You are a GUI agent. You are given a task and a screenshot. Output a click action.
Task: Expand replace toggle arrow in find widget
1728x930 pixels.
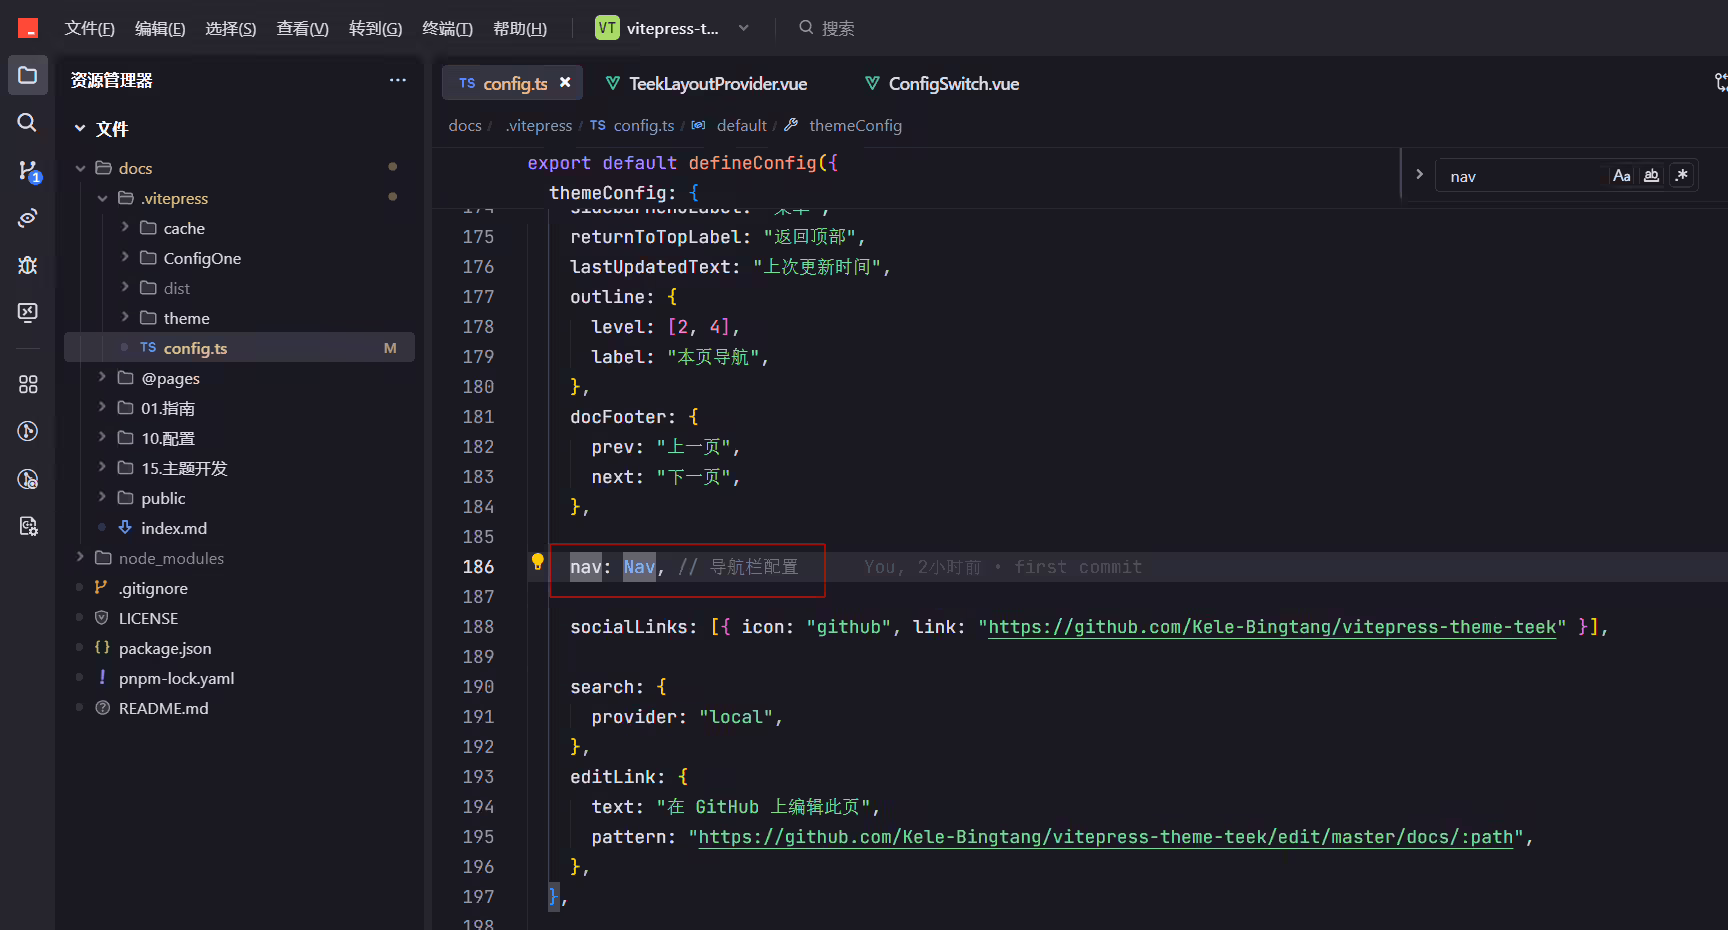click(x=1419, y=174)
